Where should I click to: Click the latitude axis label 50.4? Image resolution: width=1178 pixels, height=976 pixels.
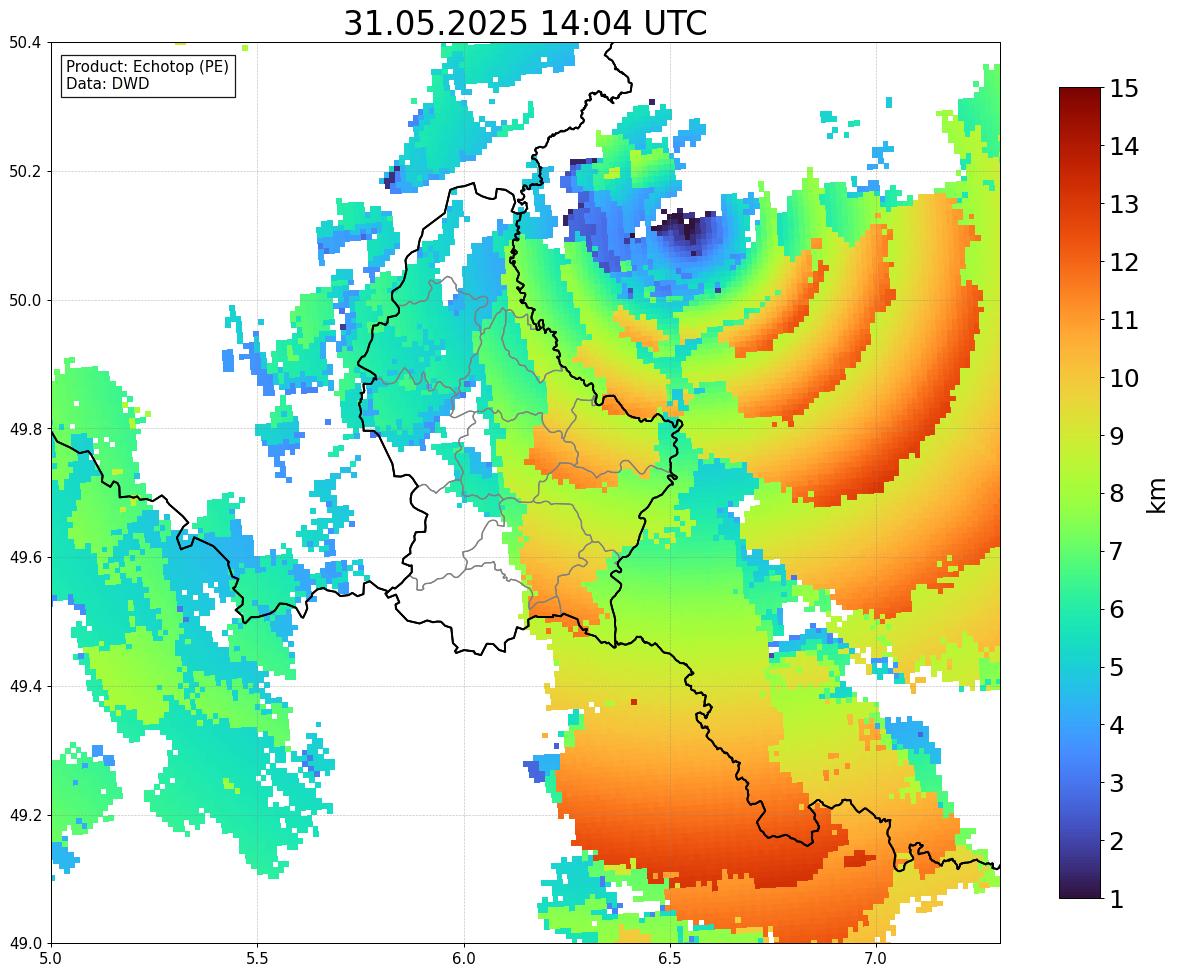25,43
